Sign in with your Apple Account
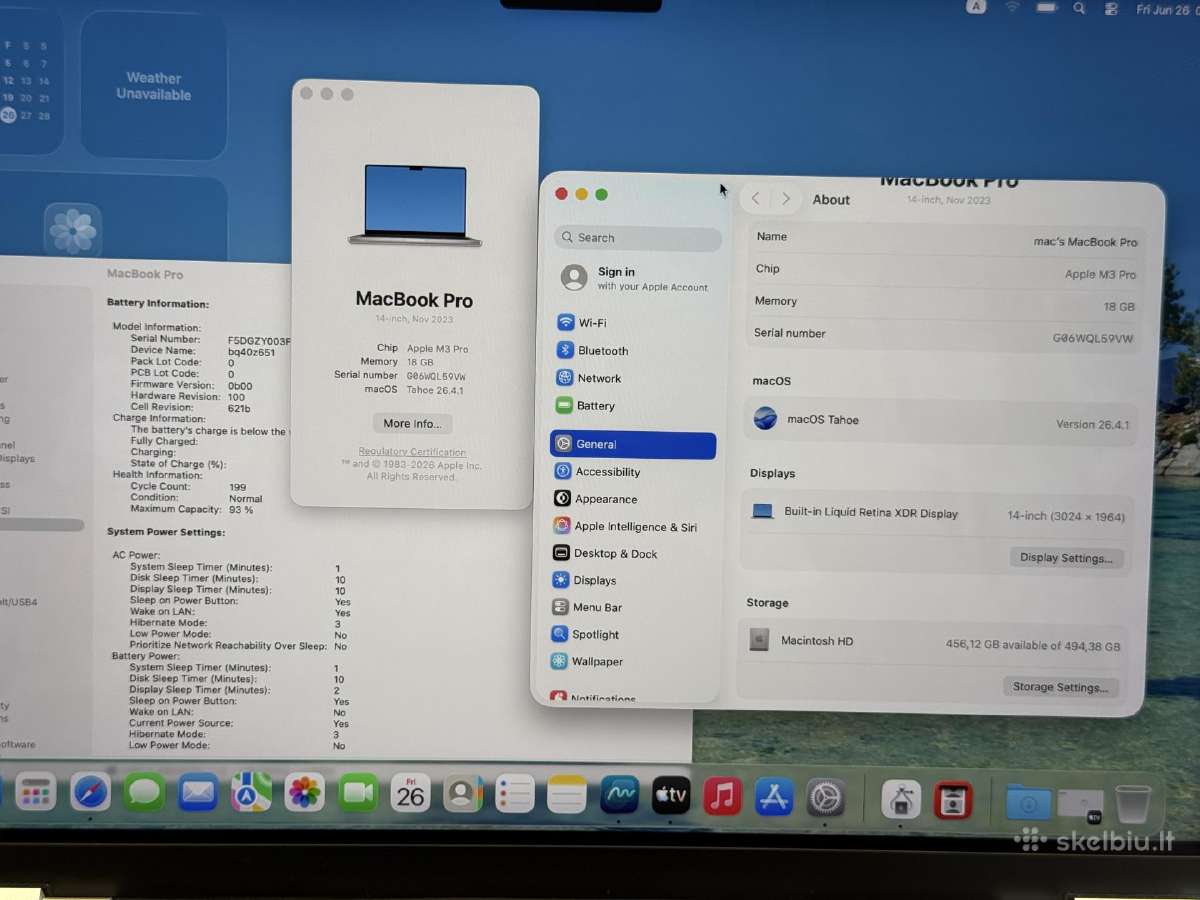 (636, 278)
